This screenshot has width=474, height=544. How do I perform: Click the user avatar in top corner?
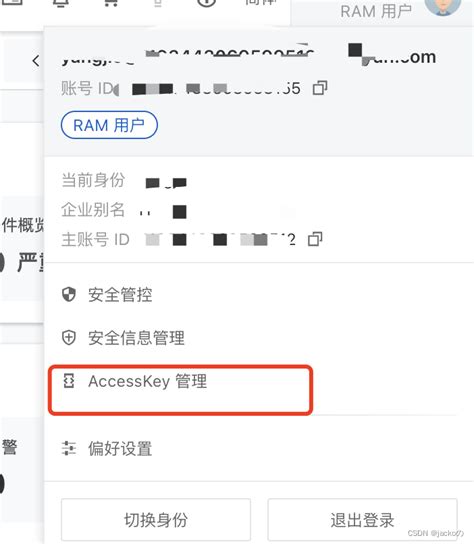point(442,6)
